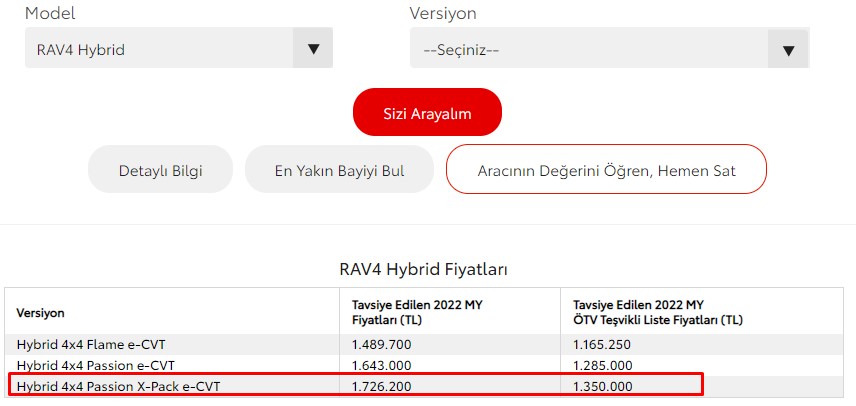Click the RAV4 Hybrid Fiyatları heading
This screenshot has height=406, width=856.
click(424, 269)
